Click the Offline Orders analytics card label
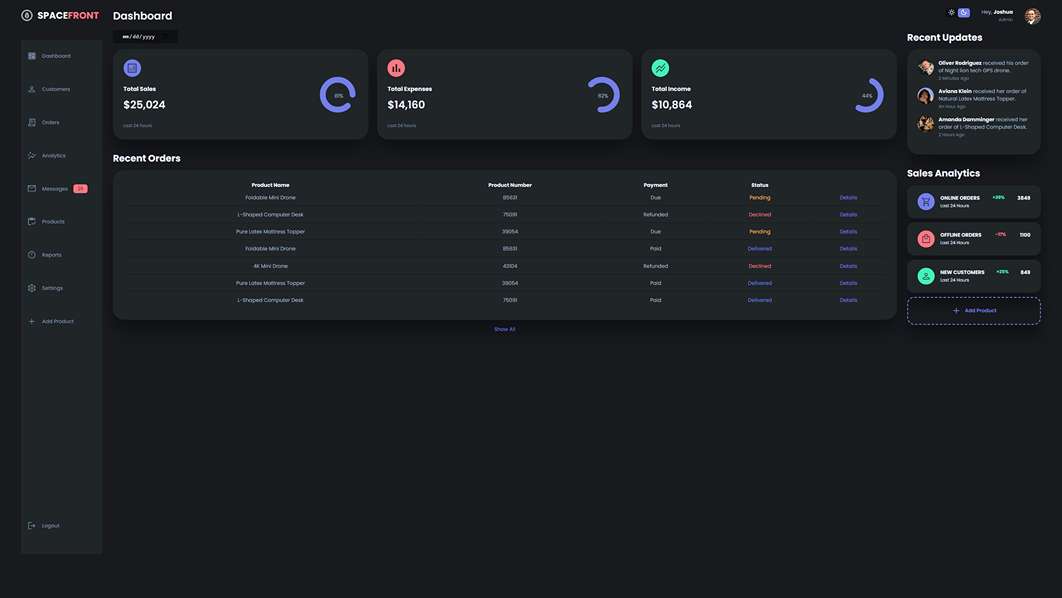The width and height of the screenshot is (1062, 598). [960, 235]
